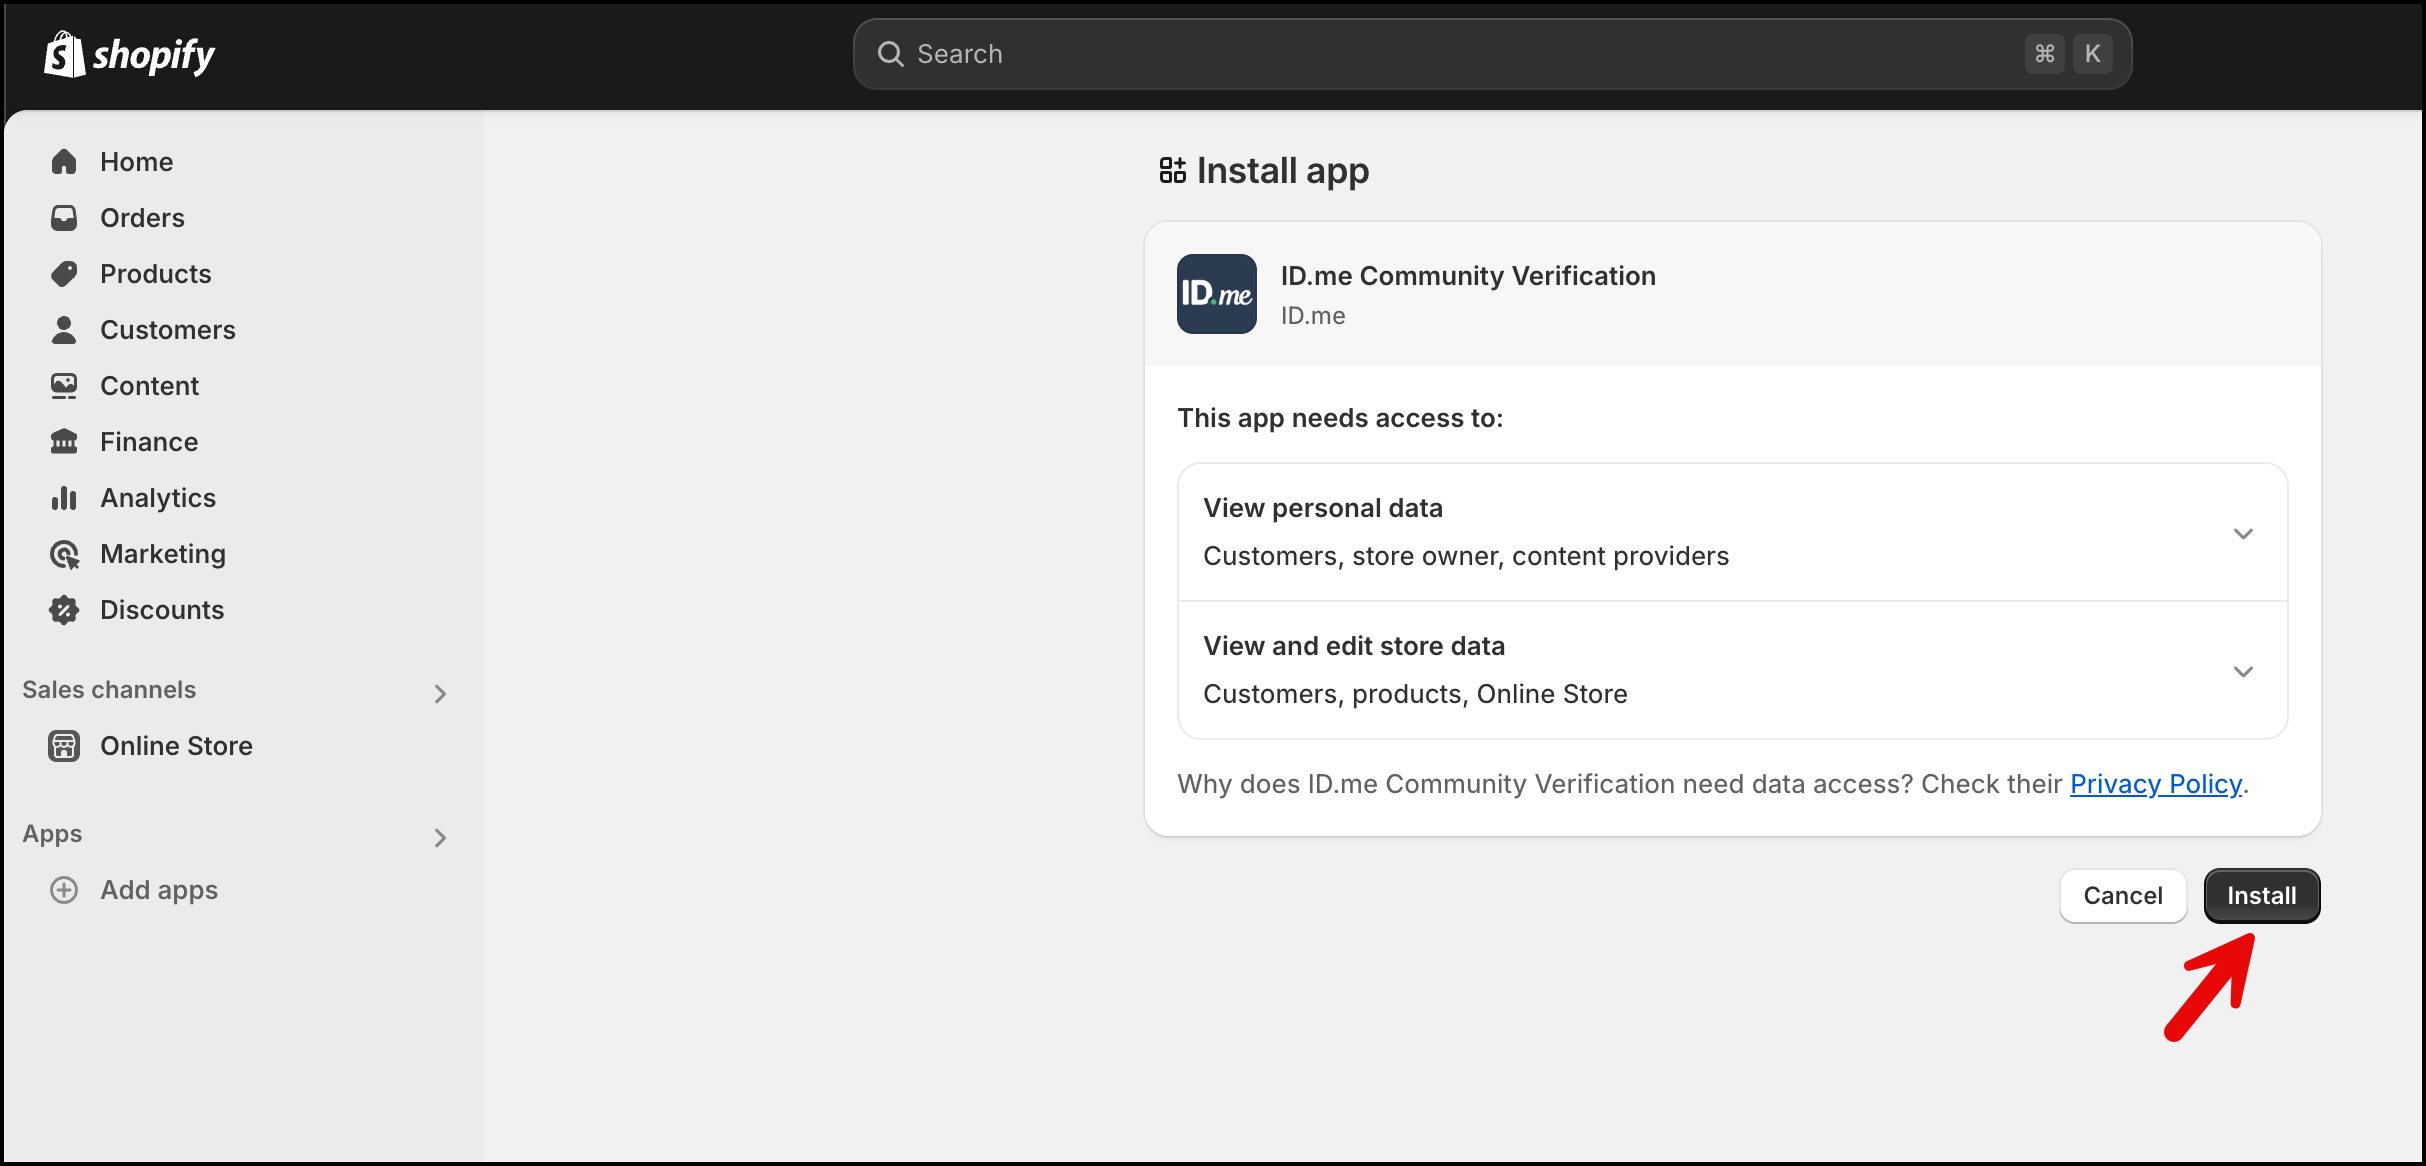
Task: Click the Orders inbox icon
Action: pyautogui.click(x=64, y=218)
